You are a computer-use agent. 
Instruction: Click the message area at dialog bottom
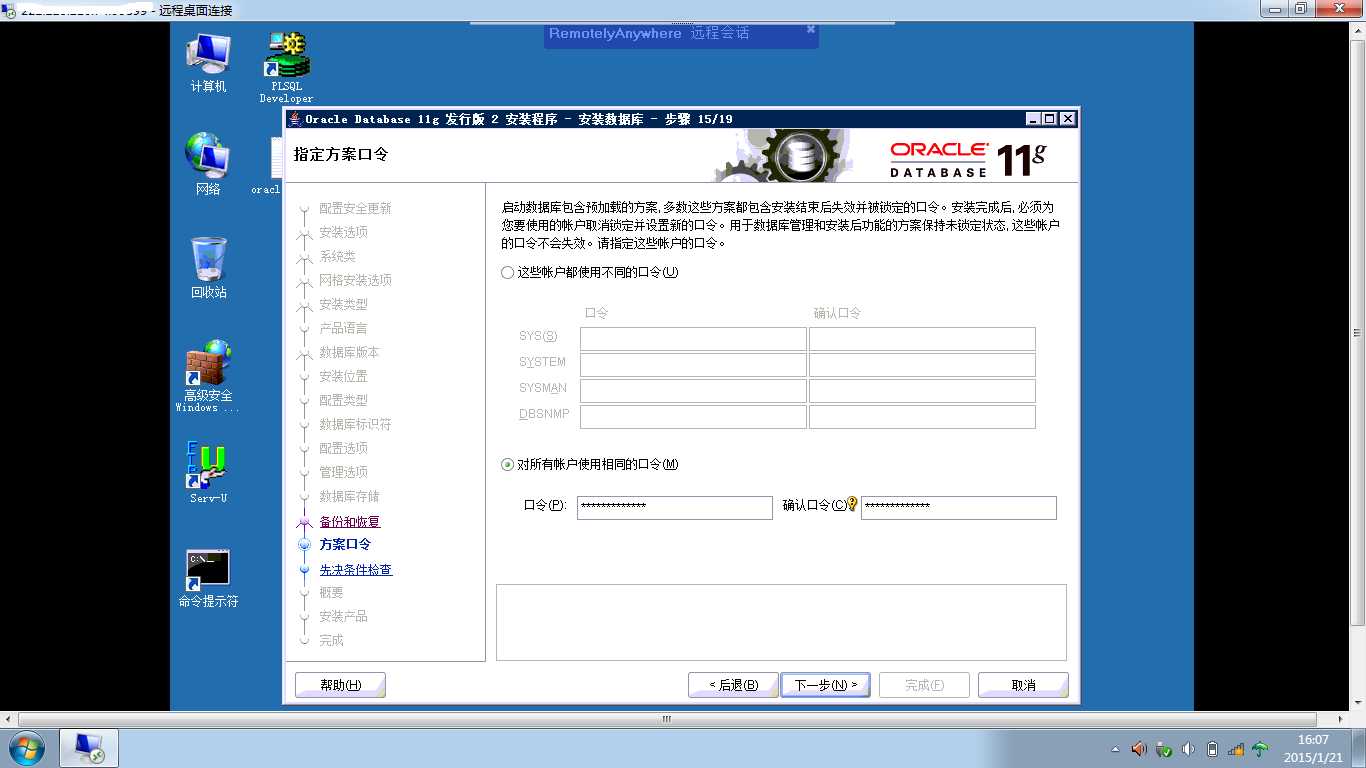tap(781, 623)
